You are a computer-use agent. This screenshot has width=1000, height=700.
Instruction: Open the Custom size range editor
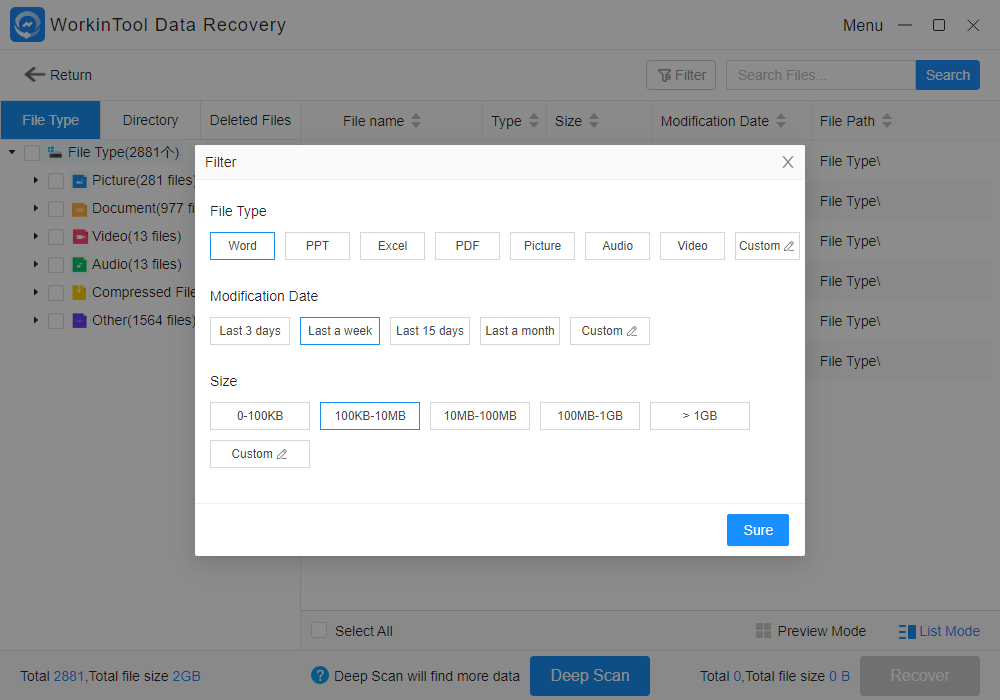point(260,454)
